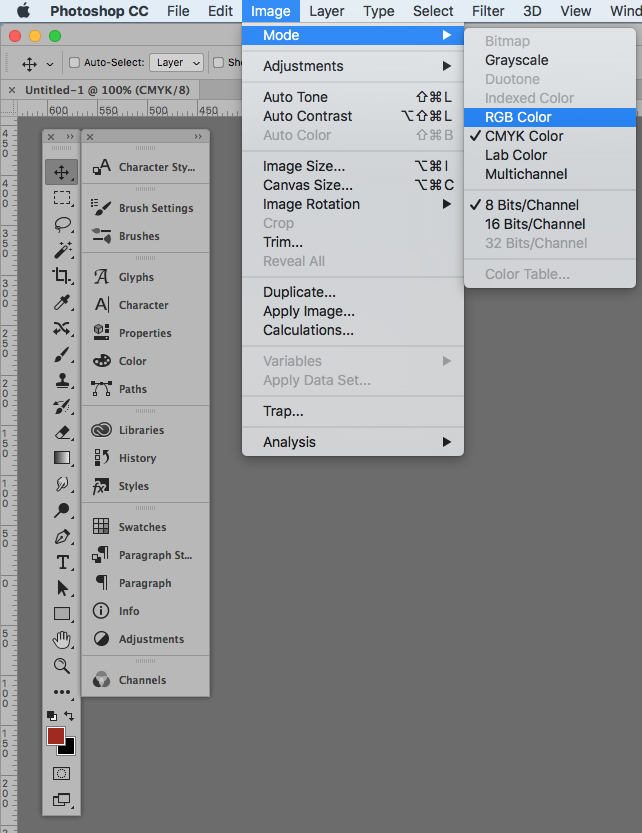Expand the collapsed panels dock arrows
This screenshot has width=642, height=833.
coord(198,137)
